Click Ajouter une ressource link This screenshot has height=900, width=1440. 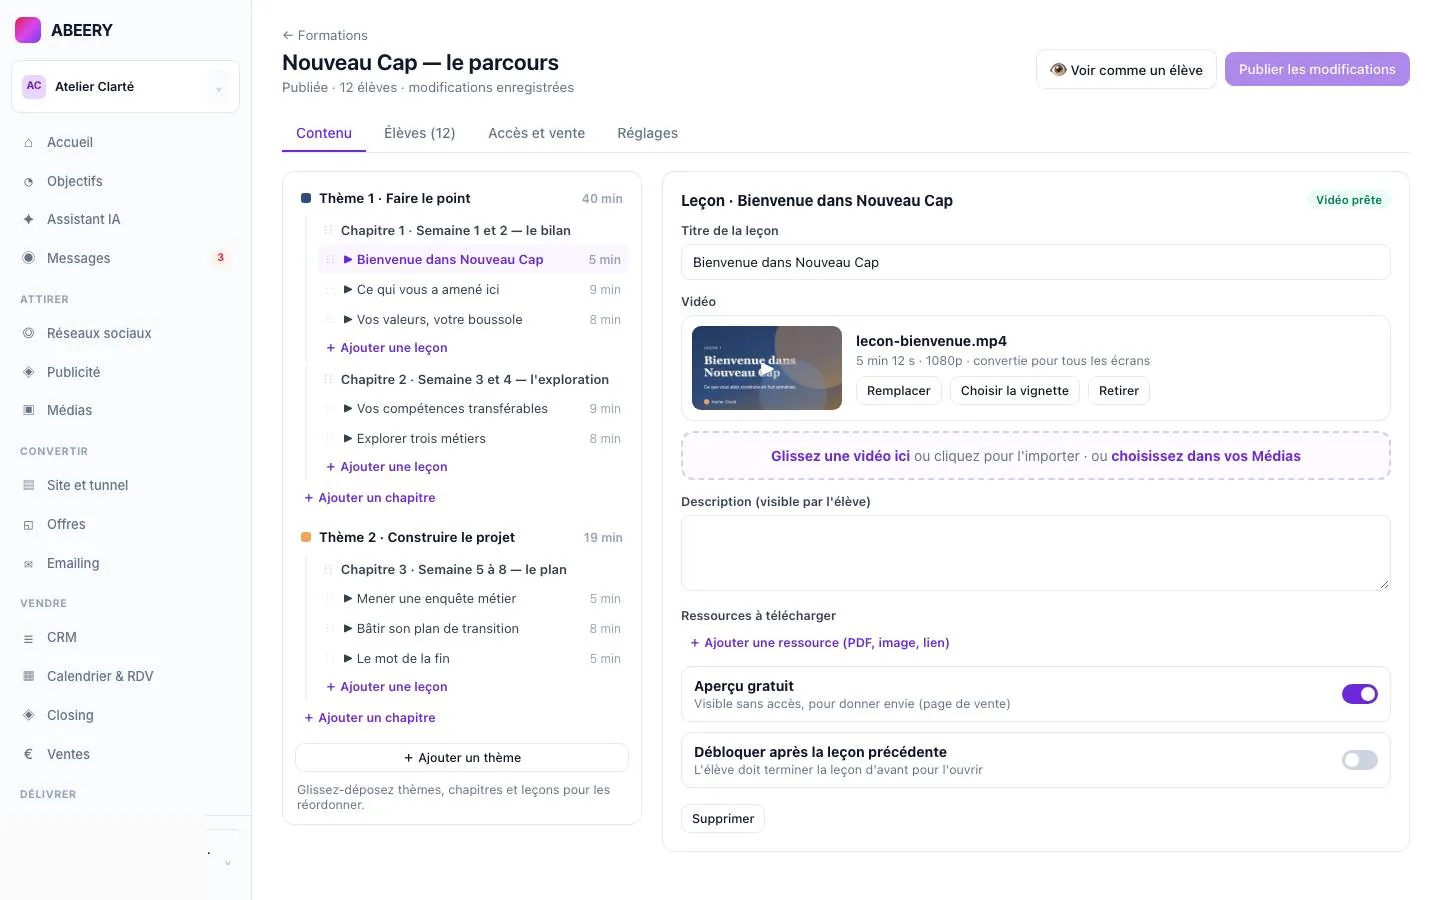820,643
